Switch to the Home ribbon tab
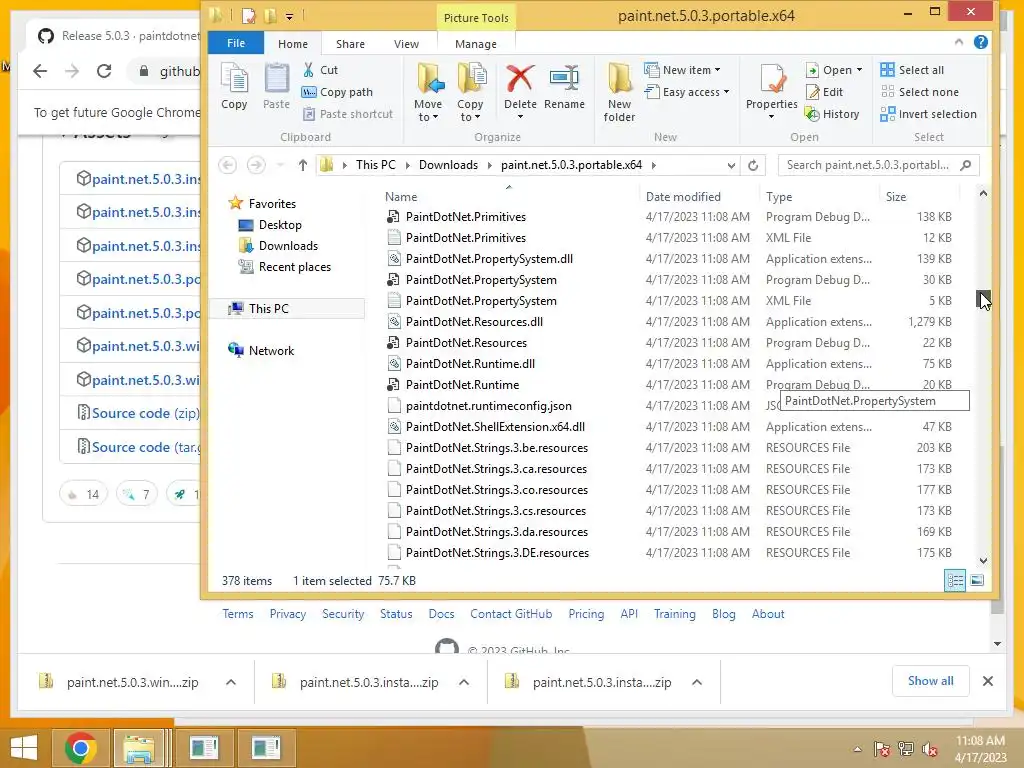Viewport: 1024px width, 768px height. point(293,44)
